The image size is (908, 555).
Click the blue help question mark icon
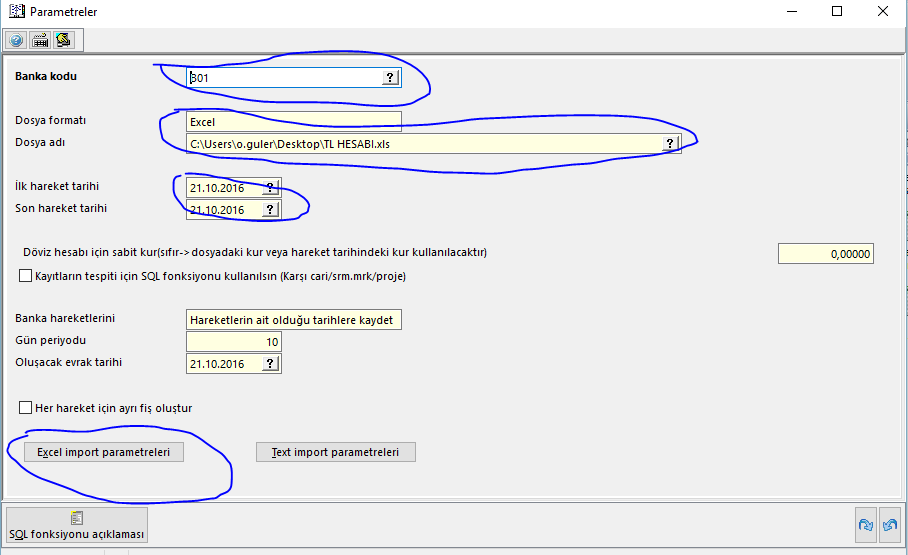coord(16,40)
